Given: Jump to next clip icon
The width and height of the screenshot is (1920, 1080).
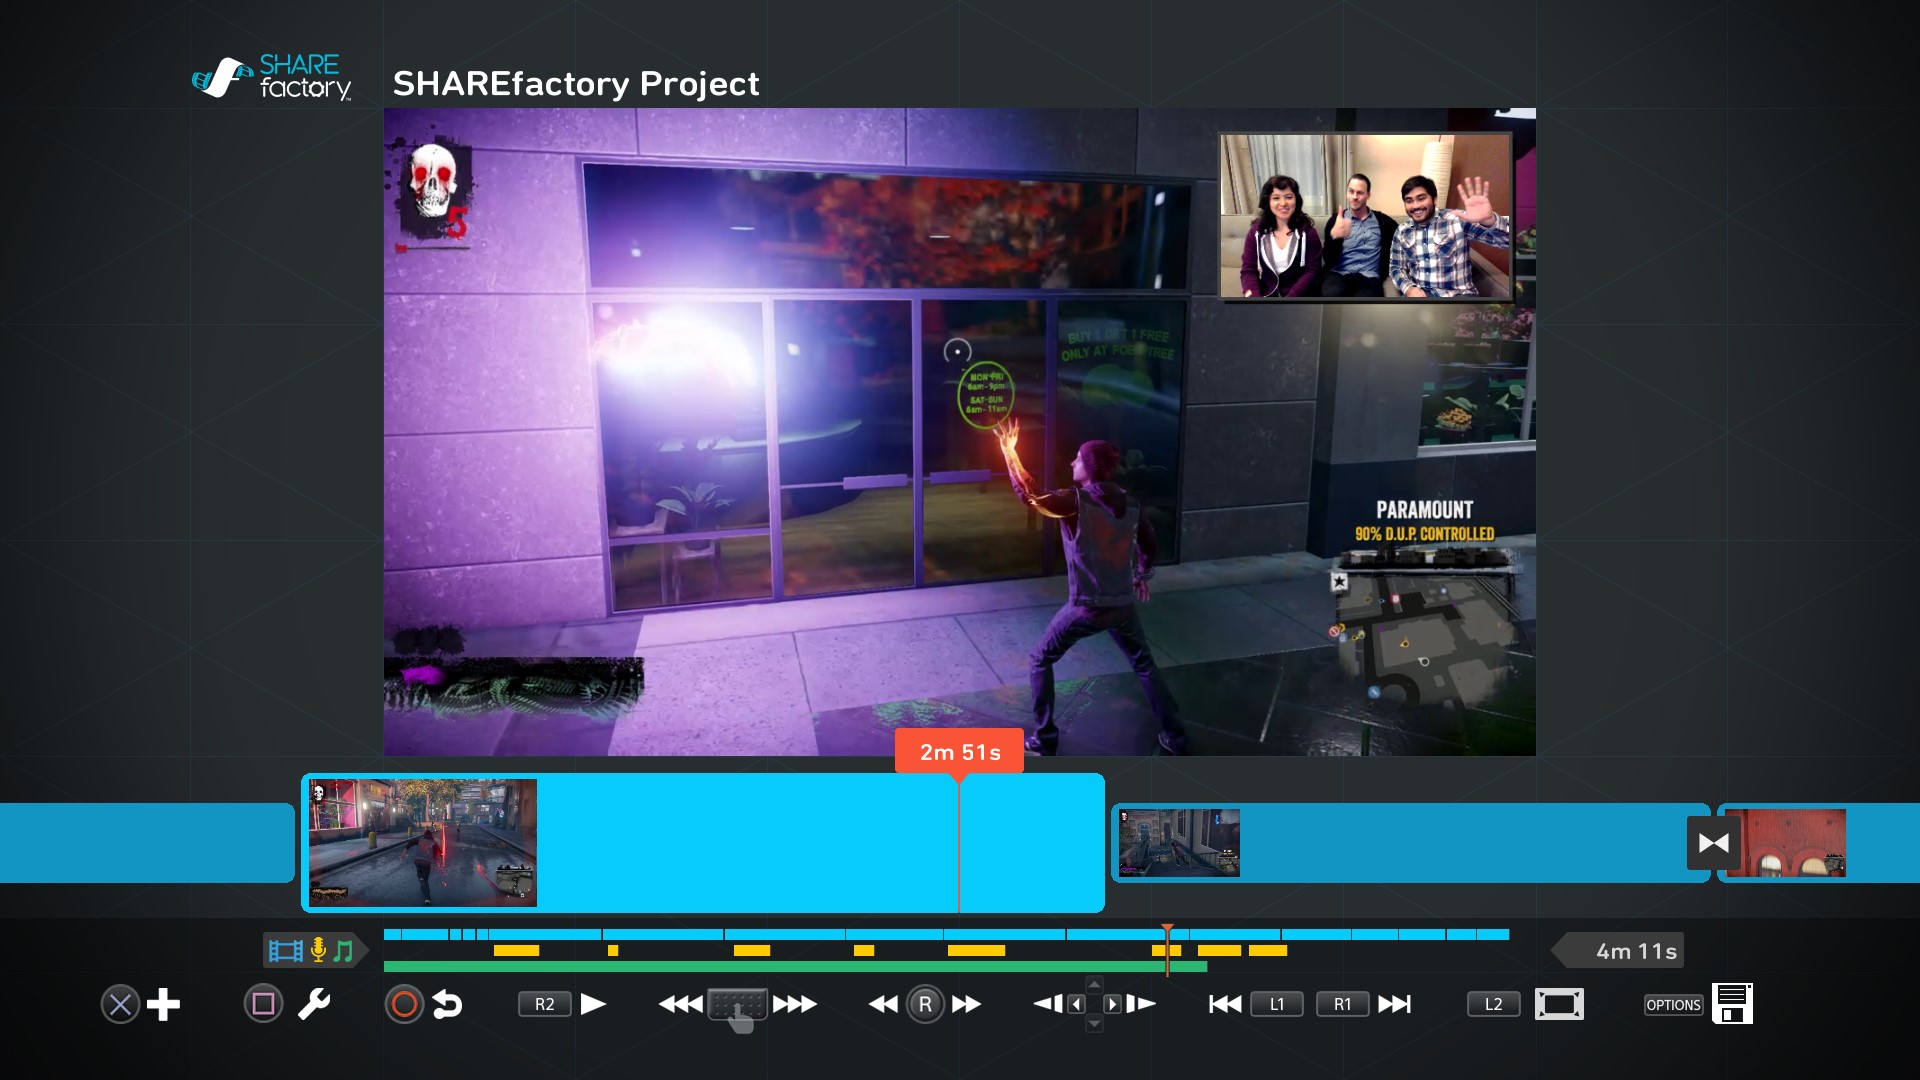Looking at the screenshot, I should 1394,1004.
